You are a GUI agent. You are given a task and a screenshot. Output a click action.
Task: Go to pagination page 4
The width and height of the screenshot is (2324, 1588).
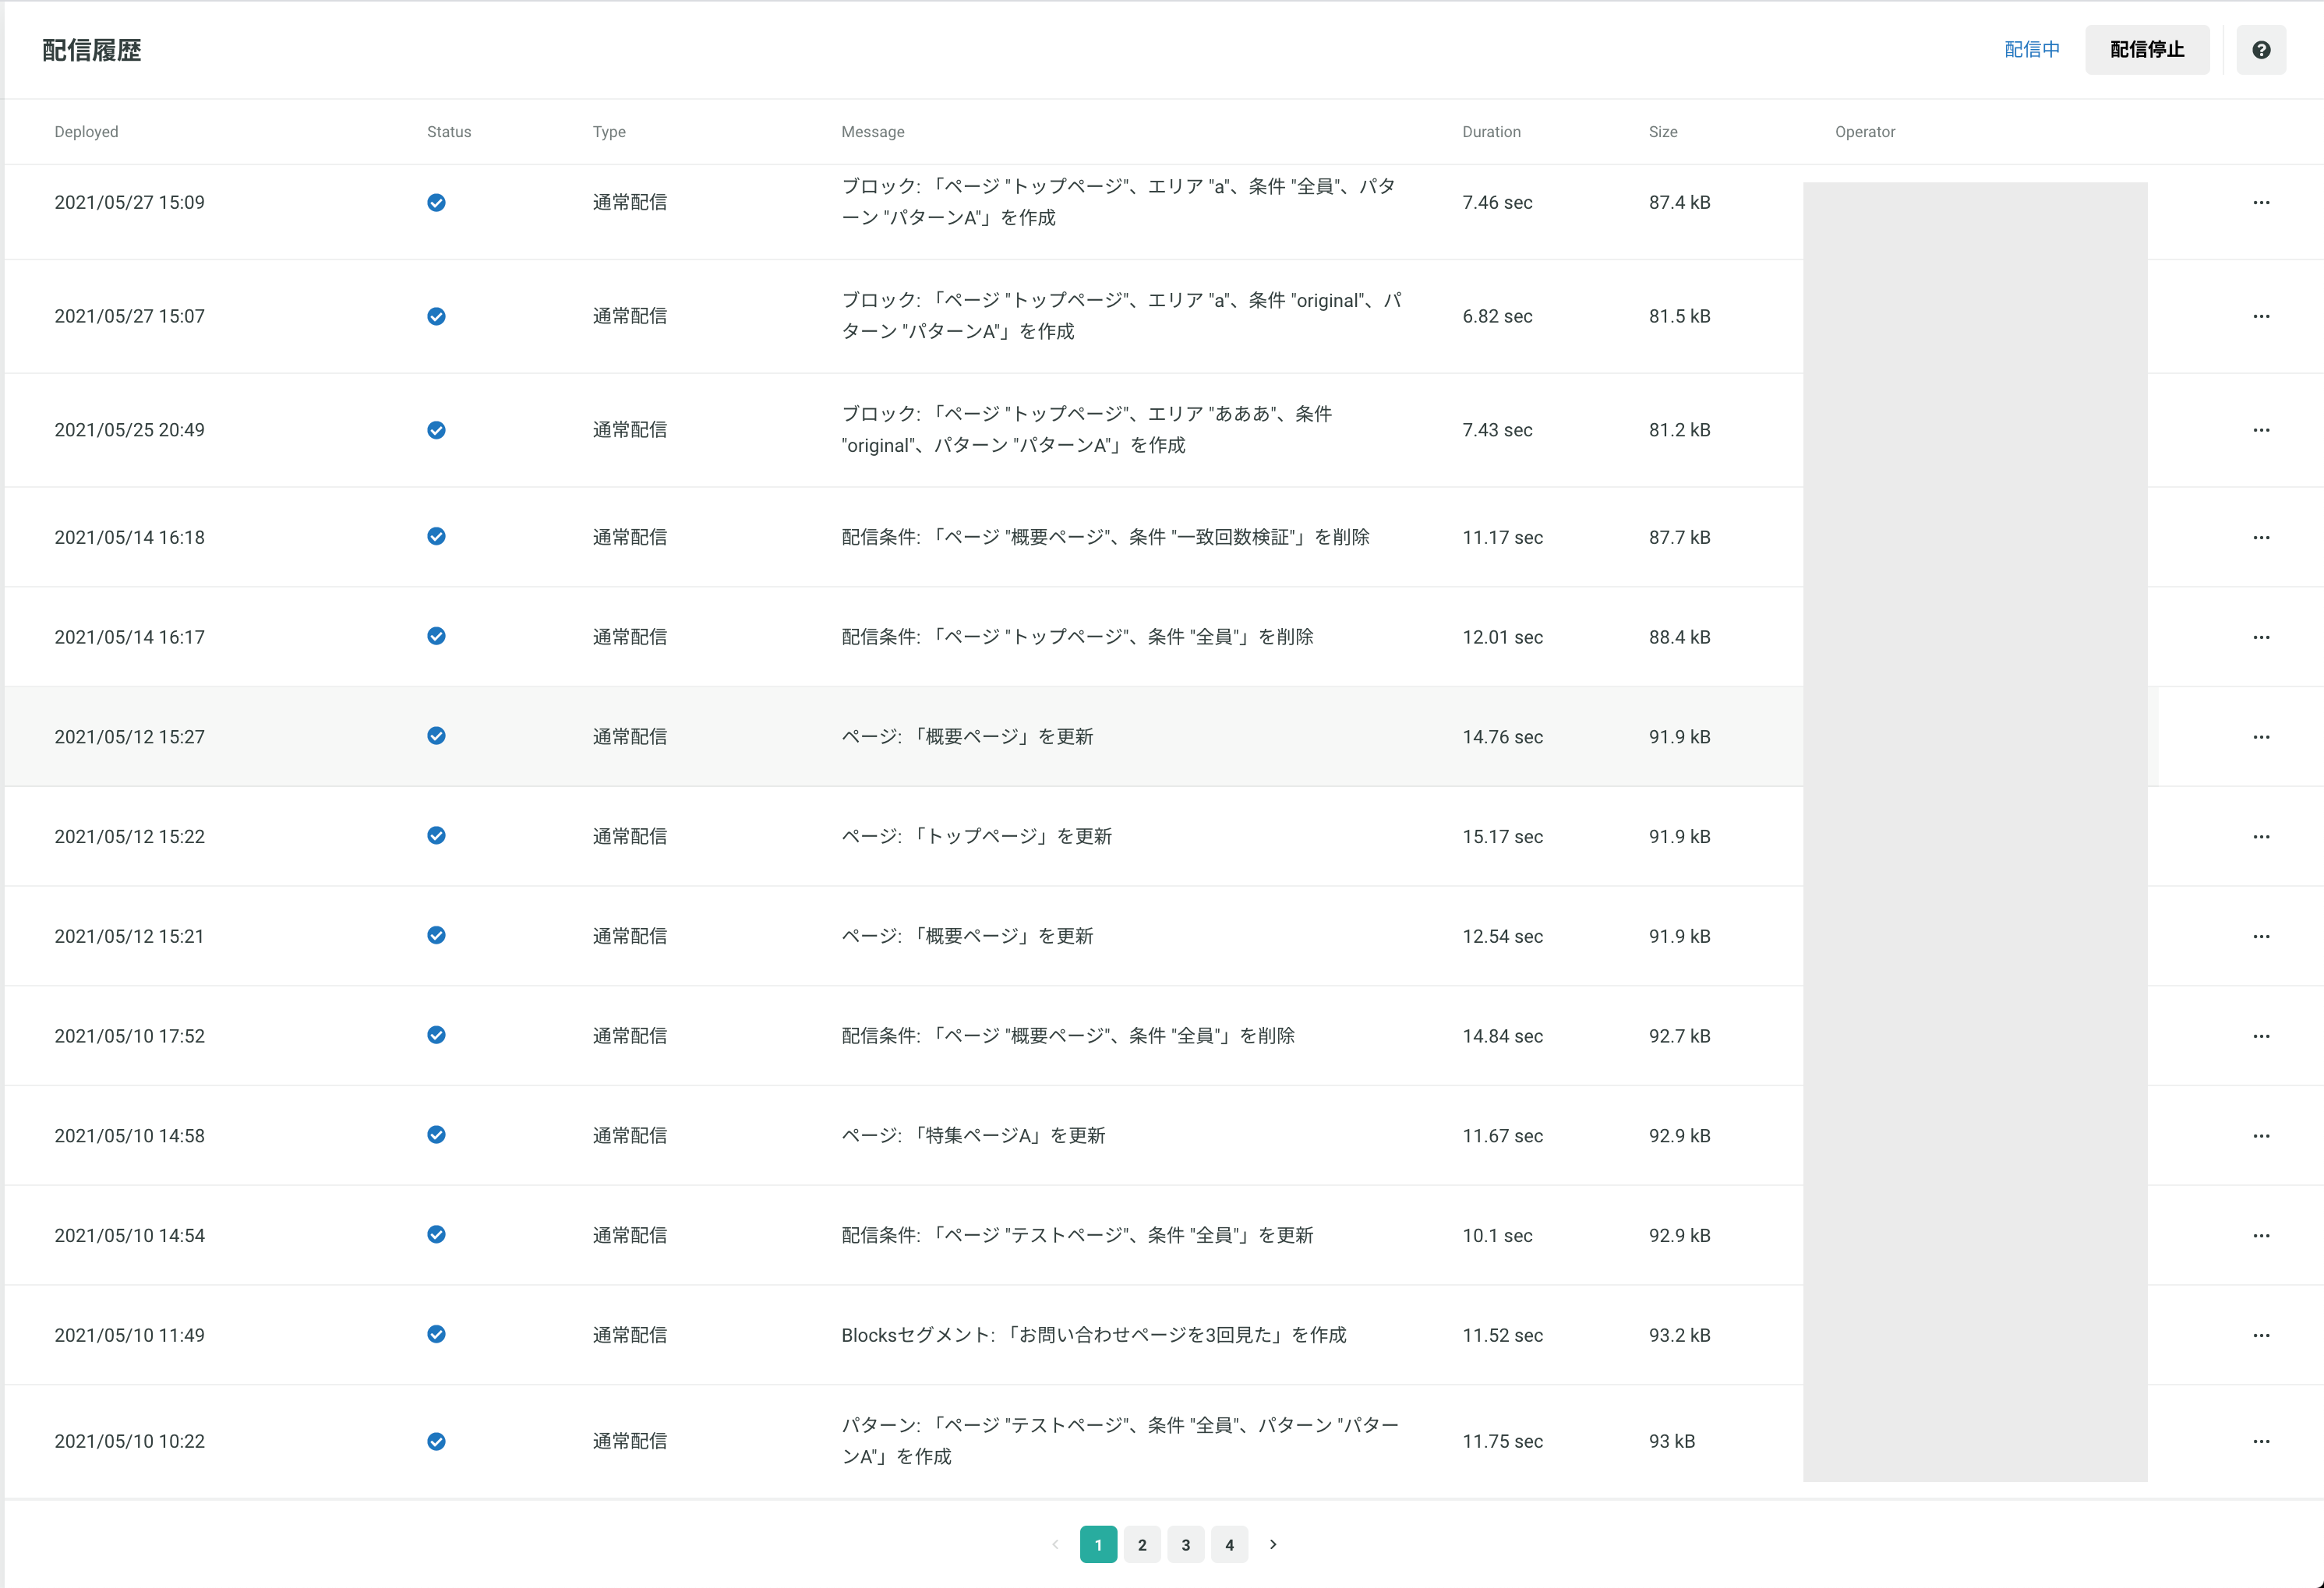[x=1229, y=1544]
